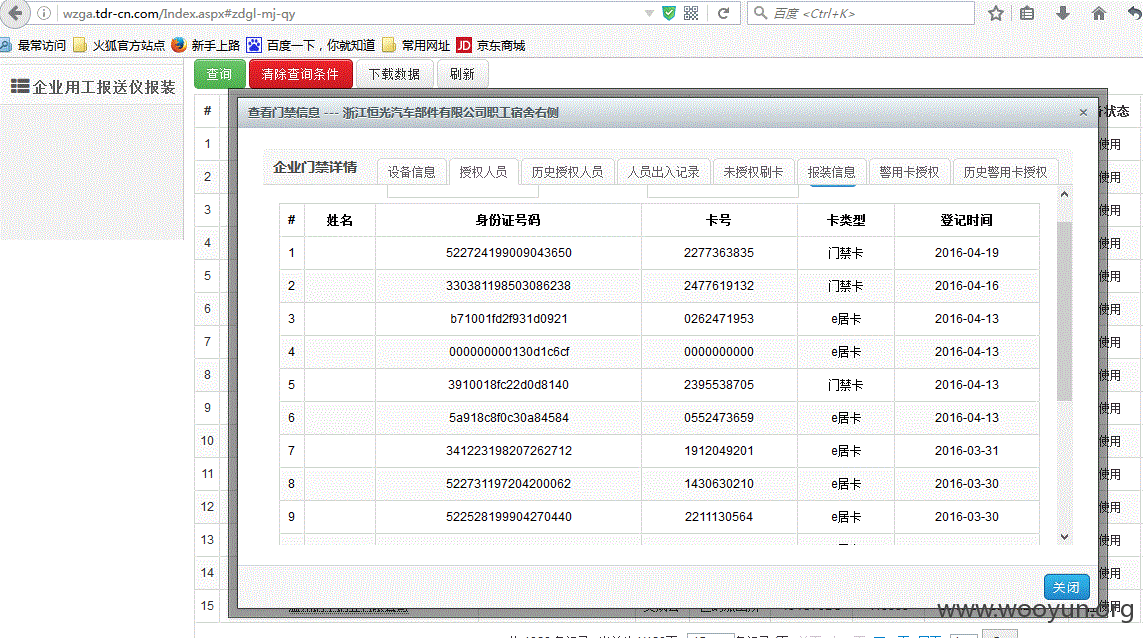Select ID number 522724199009043650
This screenshot has width=1143, height=638.
tap(509, 253)
